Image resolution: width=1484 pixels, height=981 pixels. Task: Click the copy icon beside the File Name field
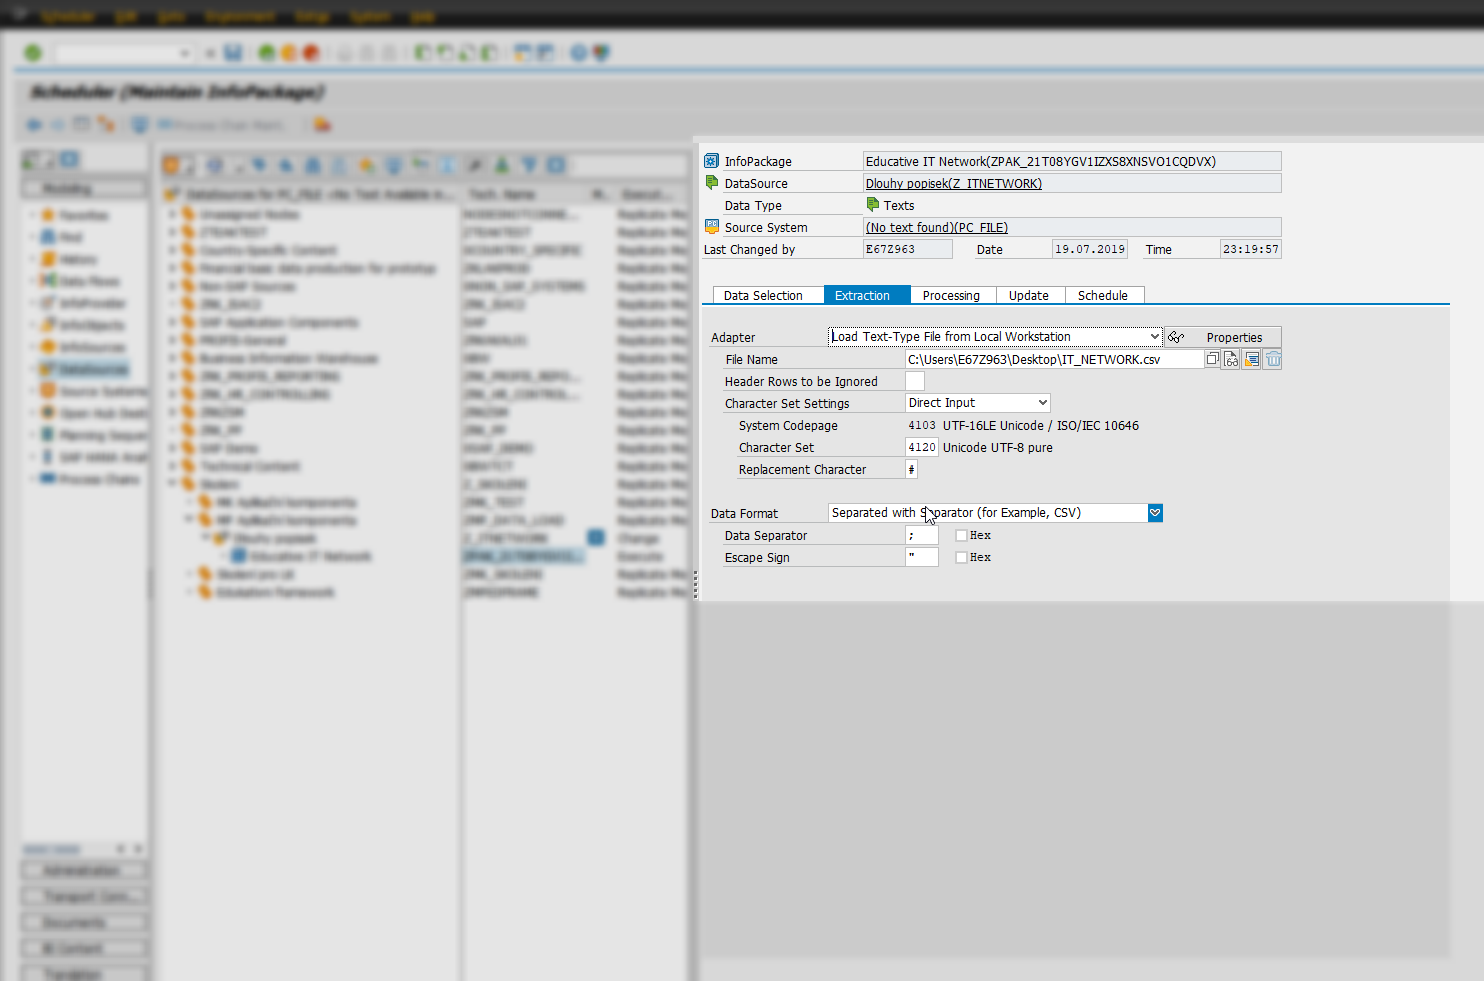(x=1211, y=359)
